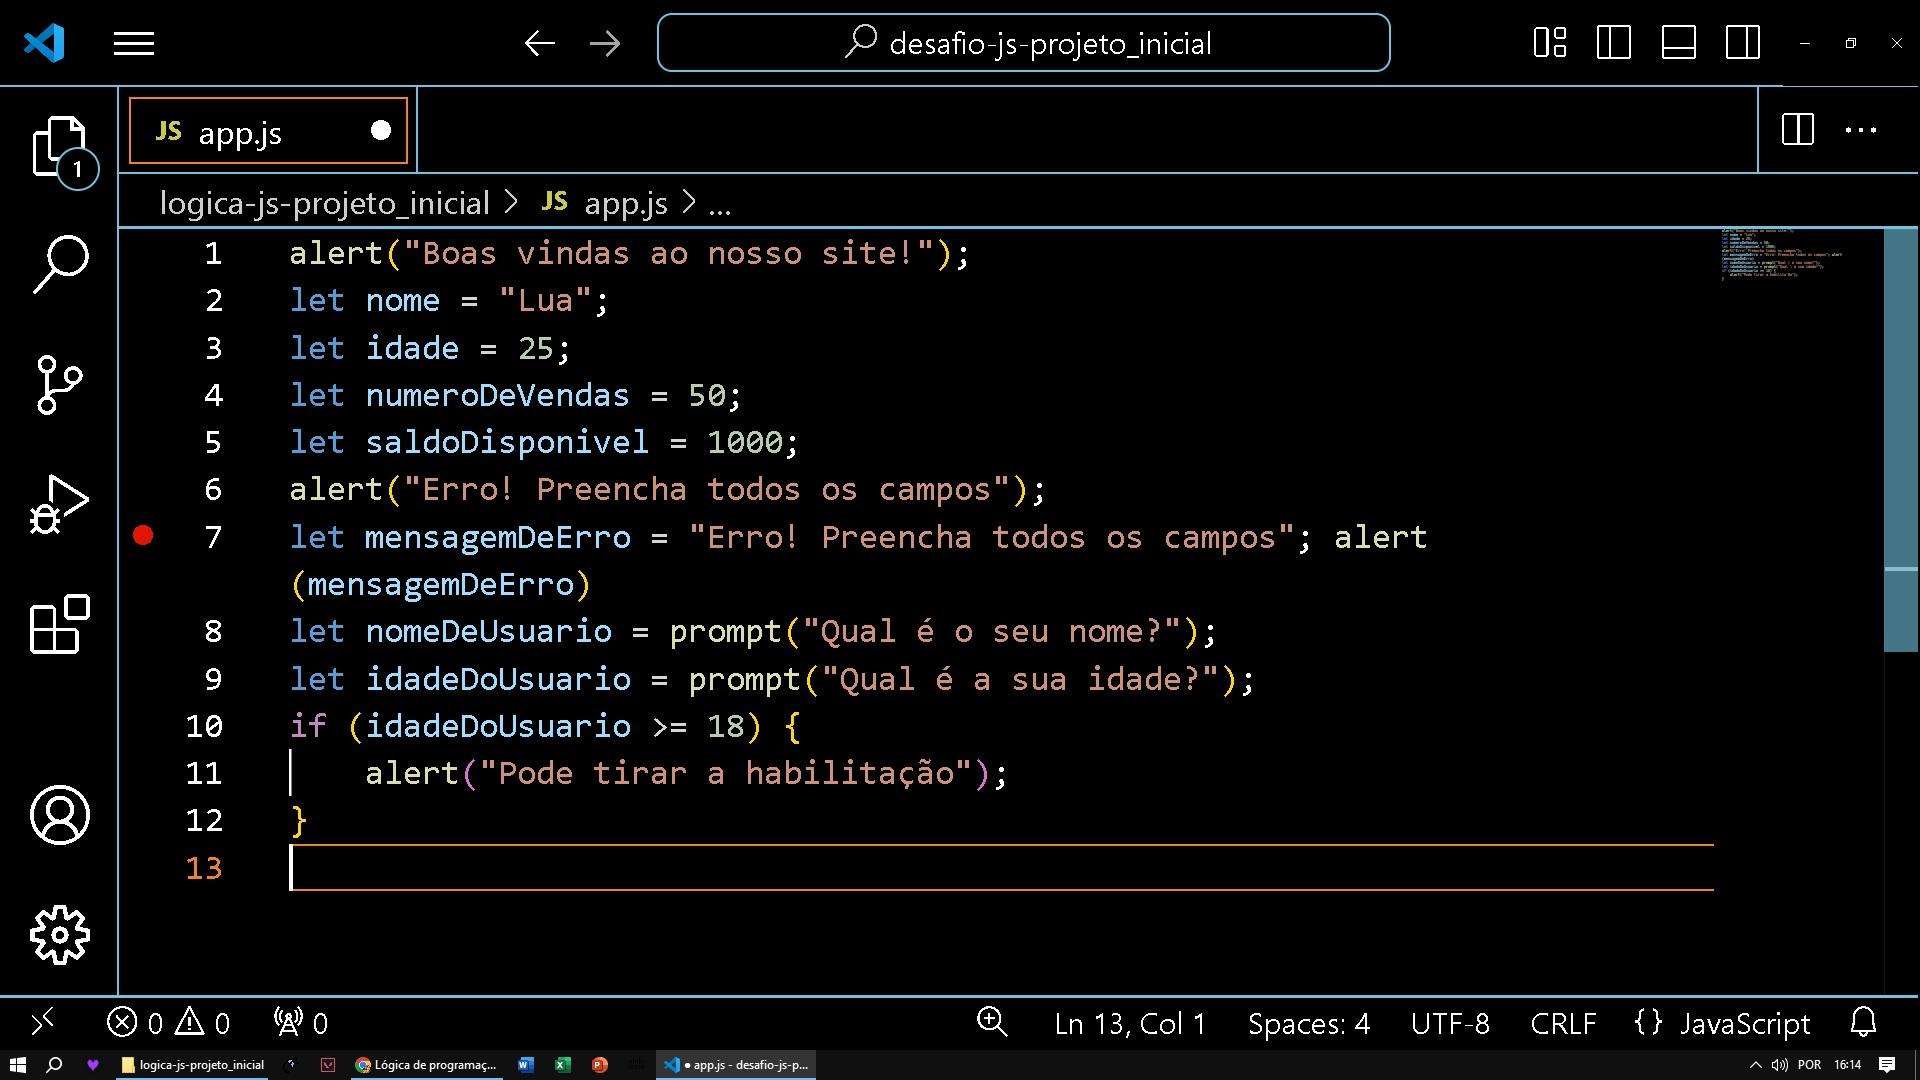Click the "Pode tirar a habilitação" string

(726, 773)
